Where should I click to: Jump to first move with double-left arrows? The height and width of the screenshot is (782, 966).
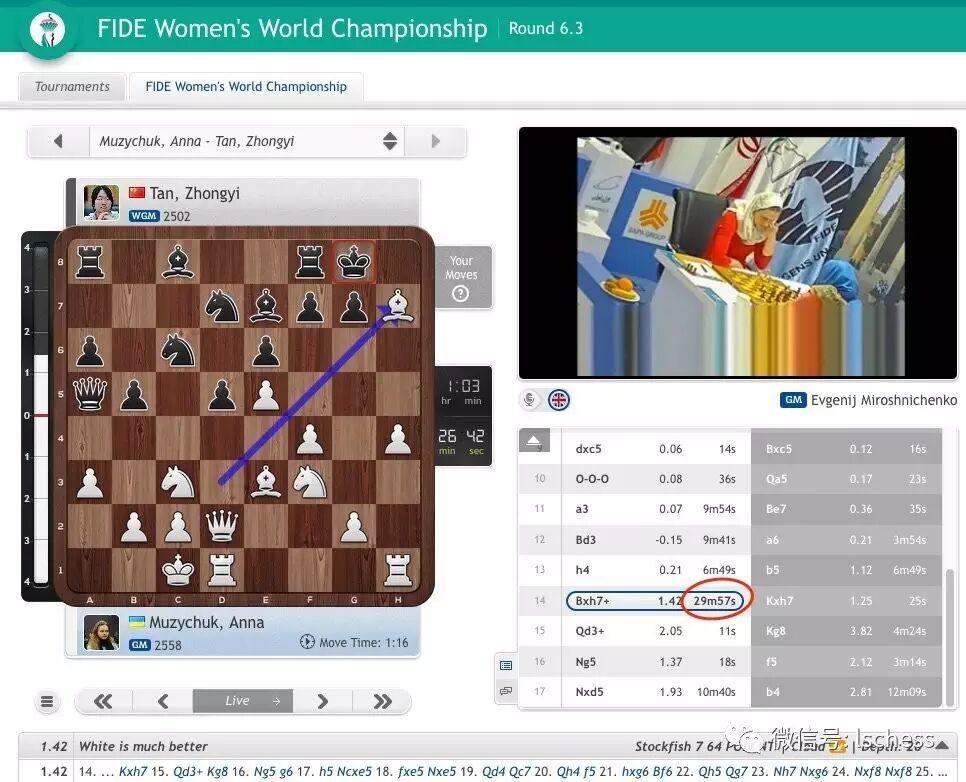coord(103,701)
